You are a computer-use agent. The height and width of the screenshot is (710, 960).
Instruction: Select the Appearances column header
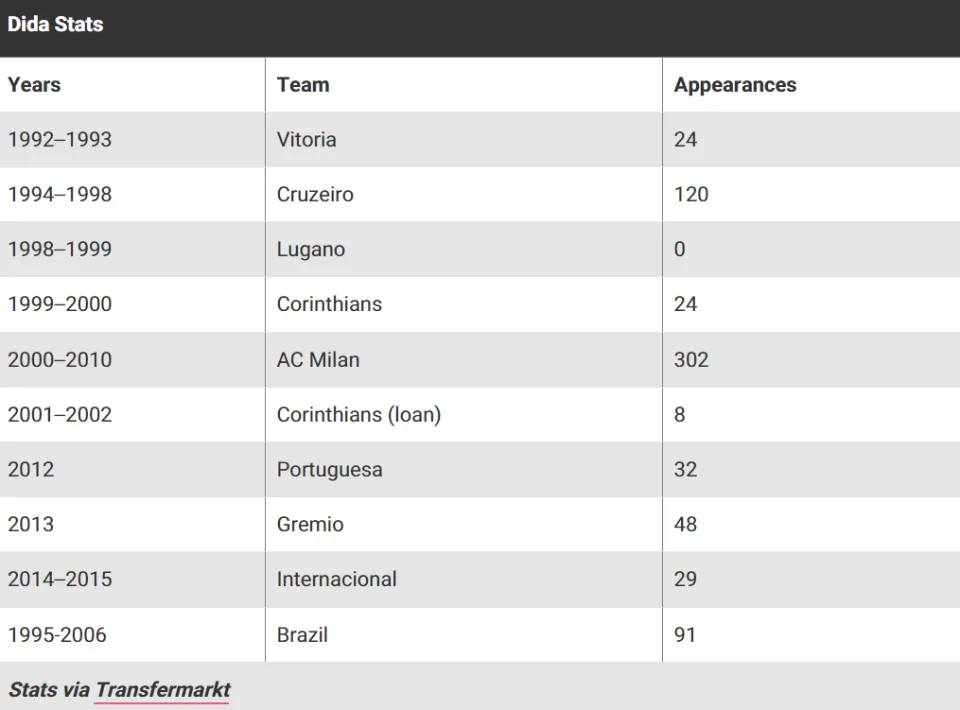(x=735, y=84)
